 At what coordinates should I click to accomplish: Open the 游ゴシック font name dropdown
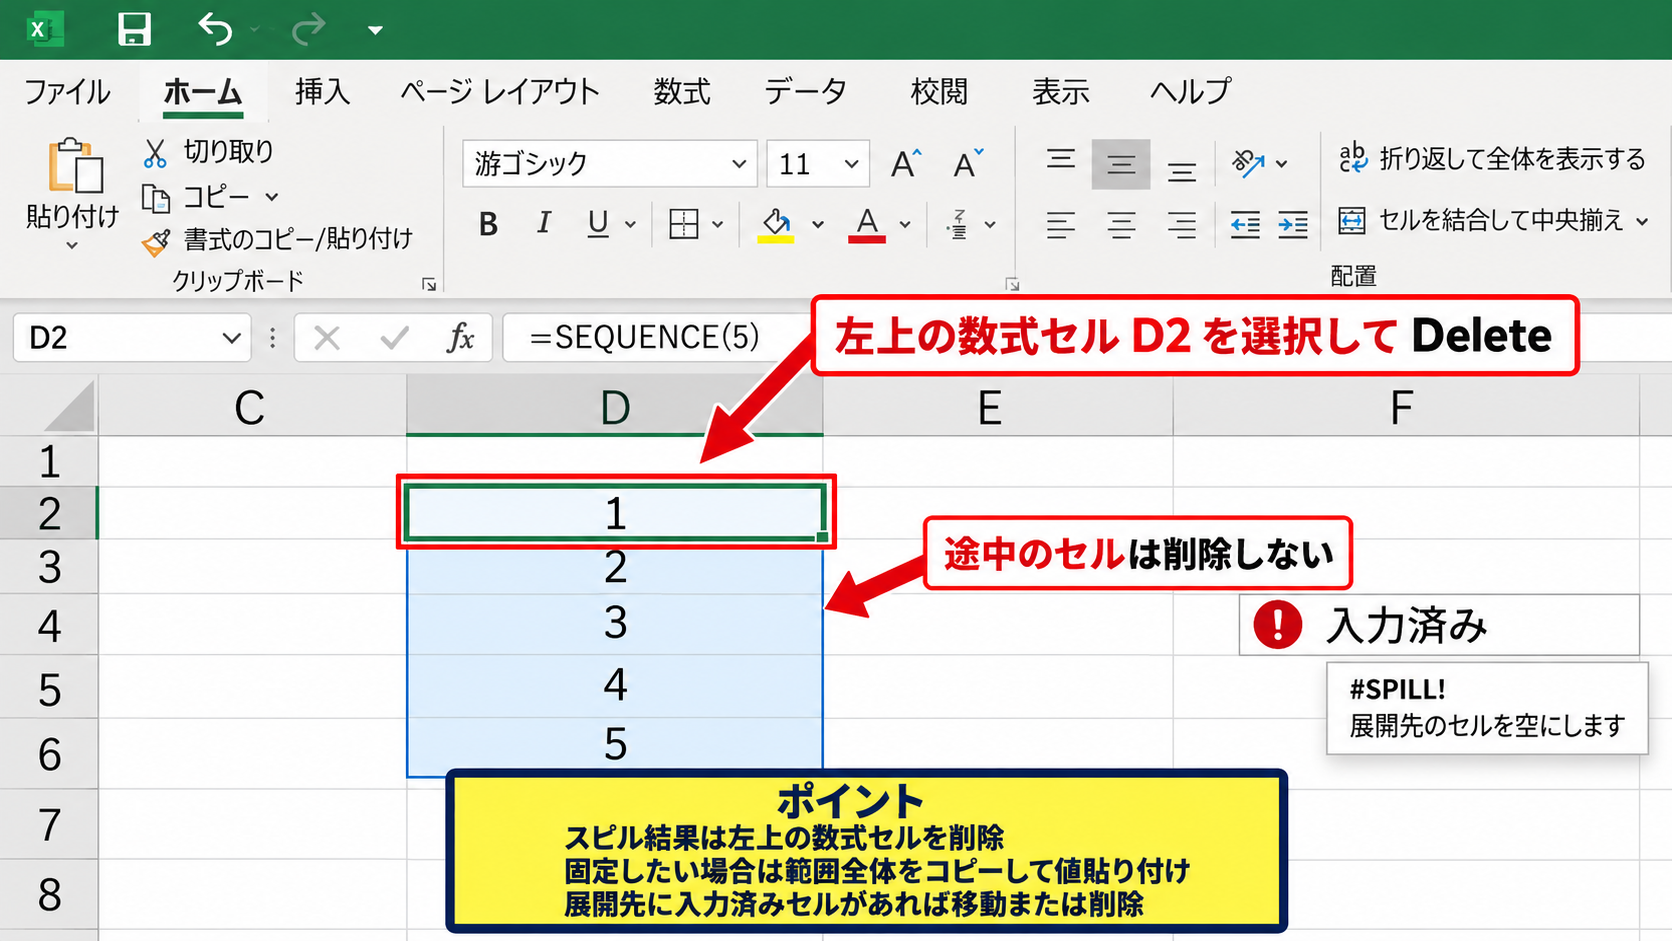click(x=739, y=164)
